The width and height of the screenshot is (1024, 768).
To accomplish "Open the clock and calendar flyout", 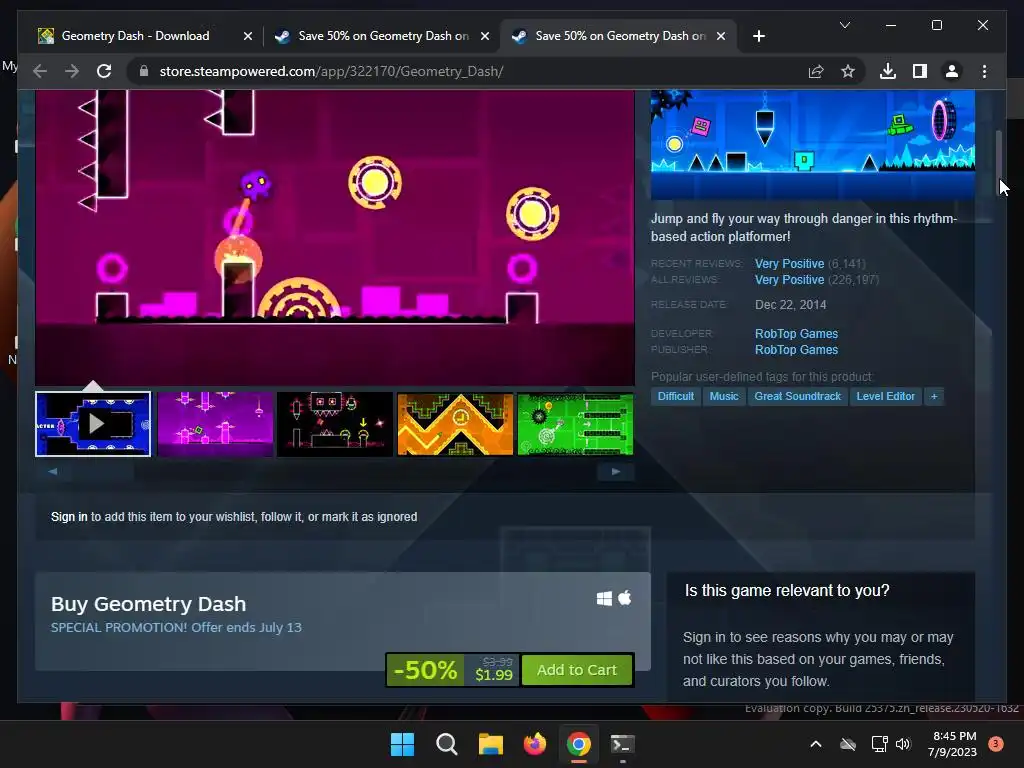I will (x=953, y=744).
